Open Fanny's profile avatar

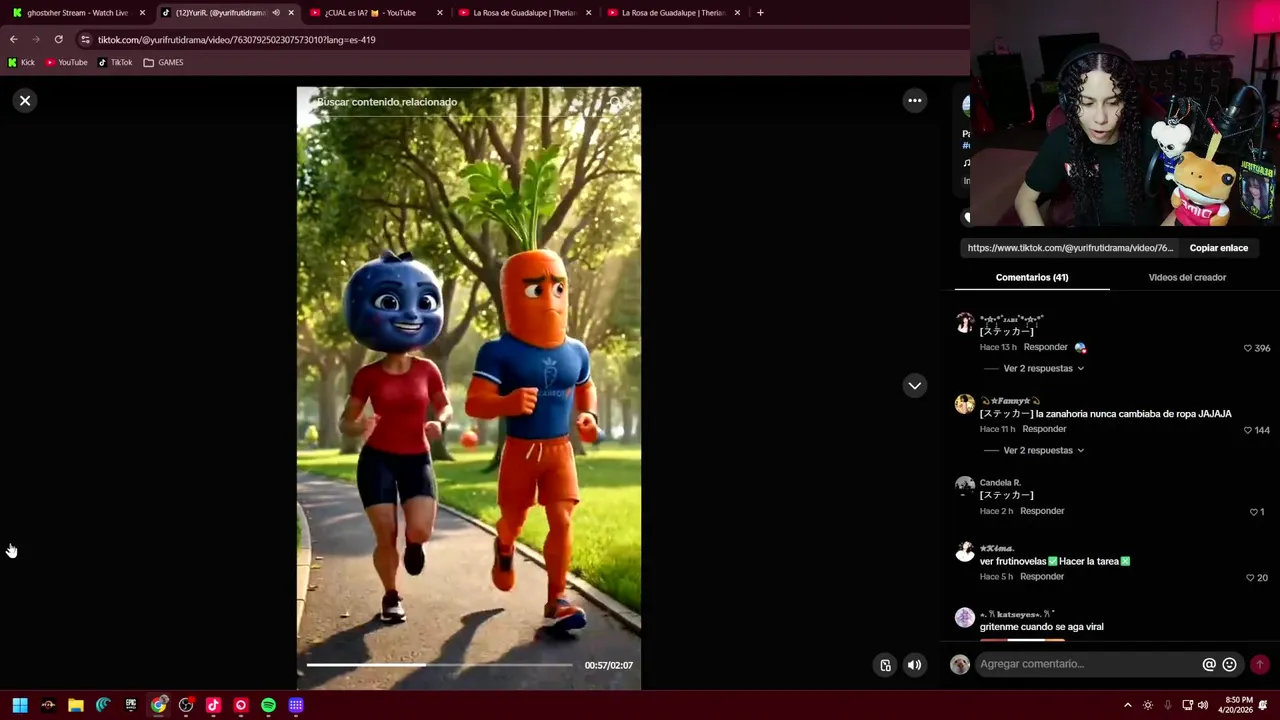[x=964, y=404]
